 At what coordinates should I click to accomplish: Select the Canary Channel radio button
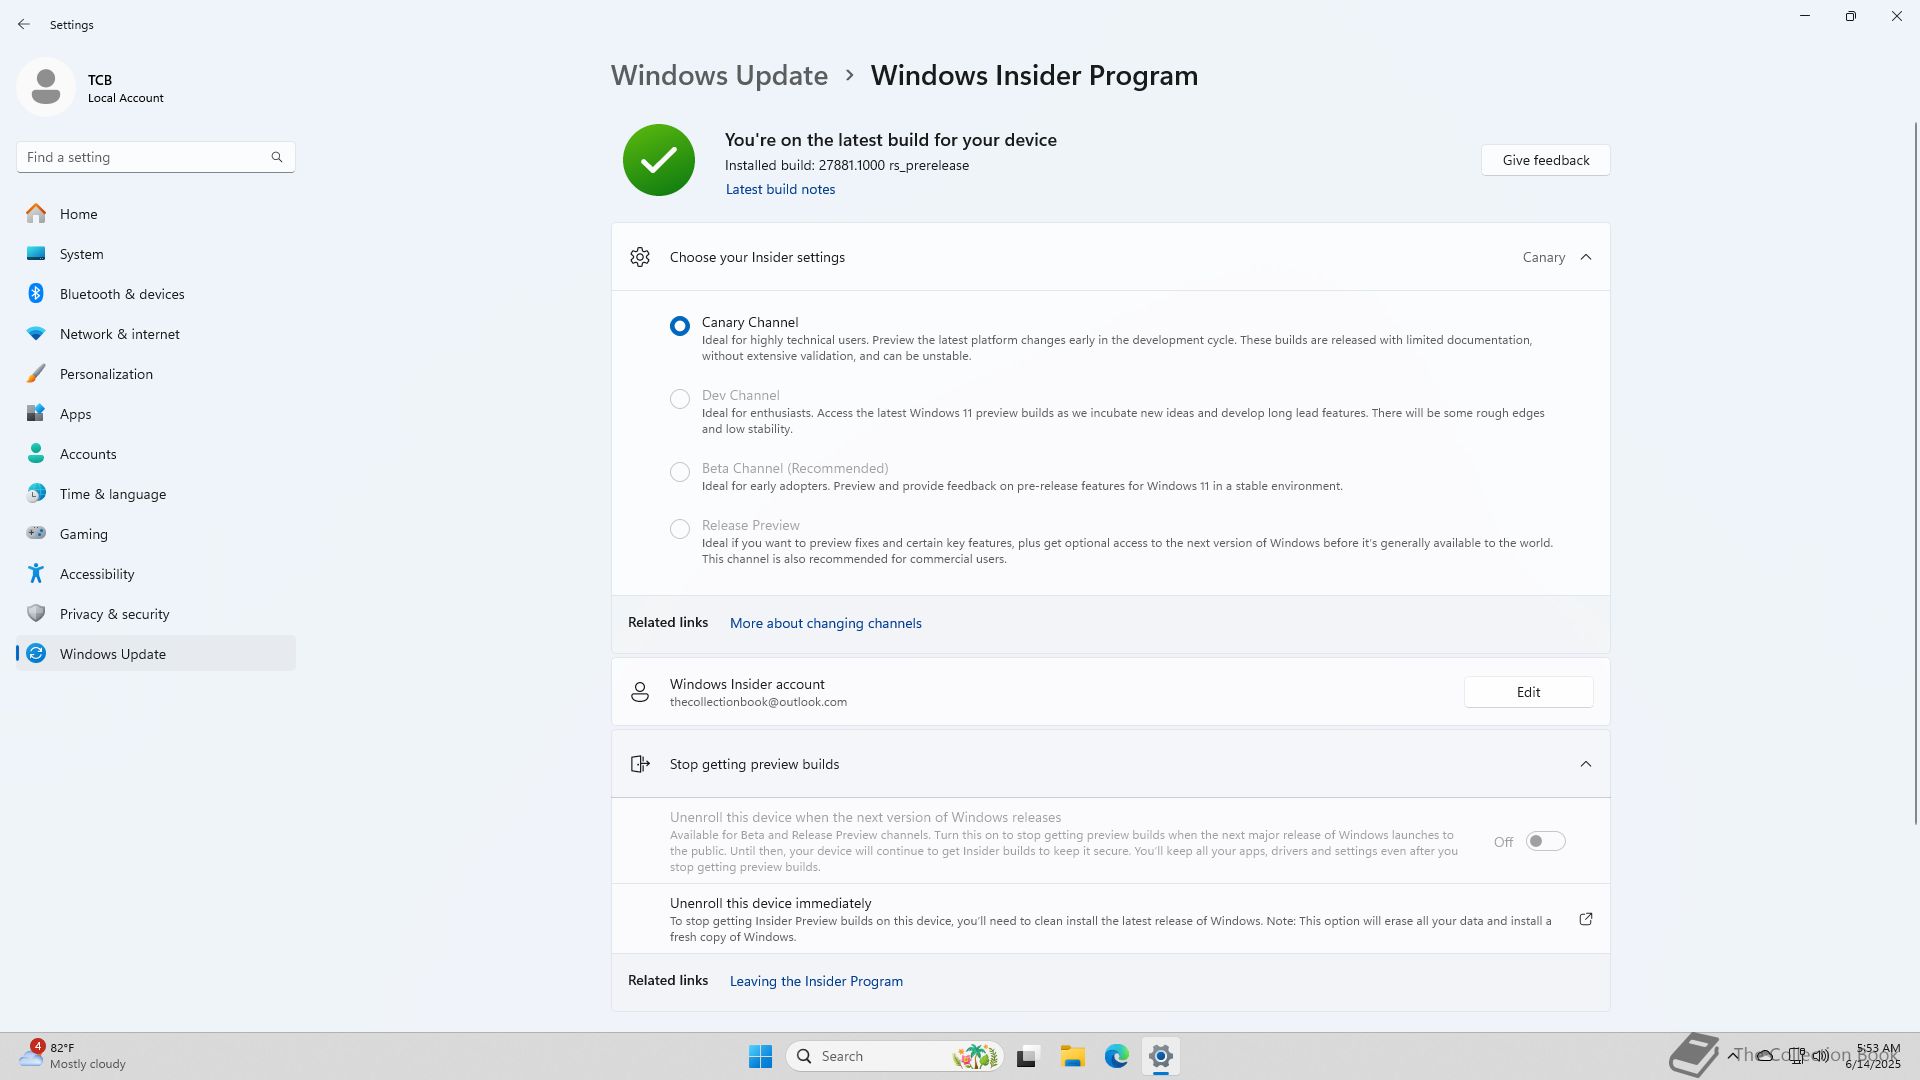click(680, 326)
